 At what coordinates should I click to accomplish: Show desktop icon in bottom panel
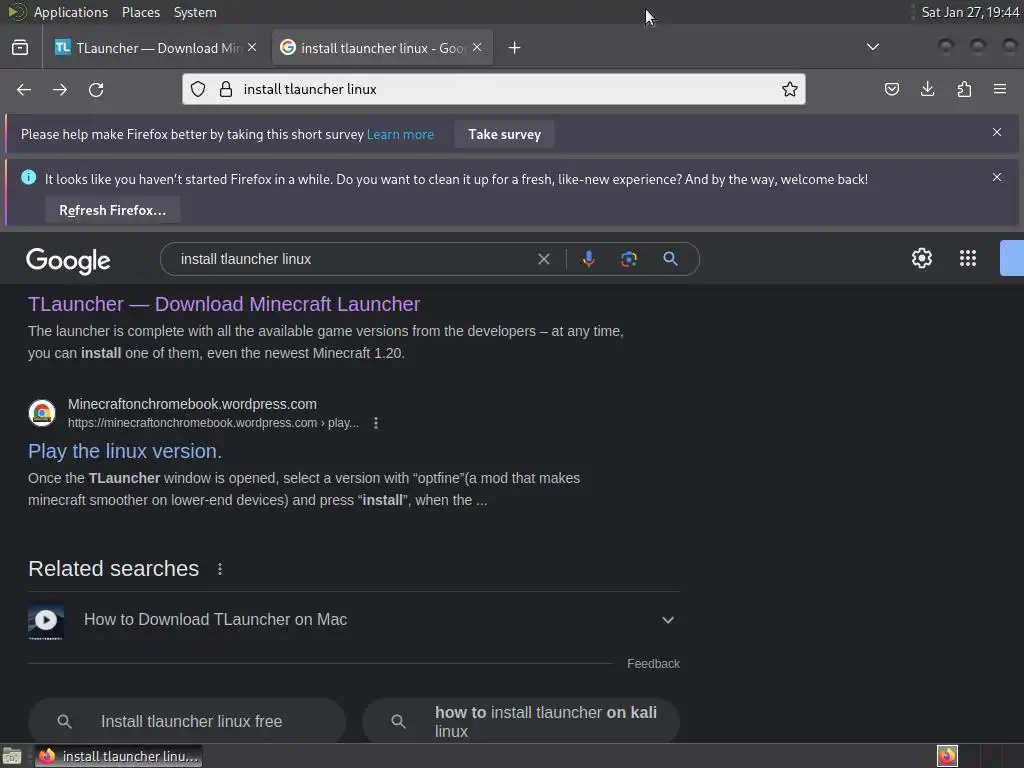(12, 756)
